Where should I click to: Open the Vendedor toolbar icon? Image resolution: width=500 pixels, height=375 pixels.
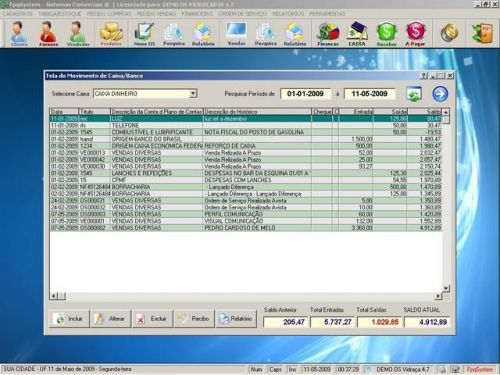tap(78, 33)
